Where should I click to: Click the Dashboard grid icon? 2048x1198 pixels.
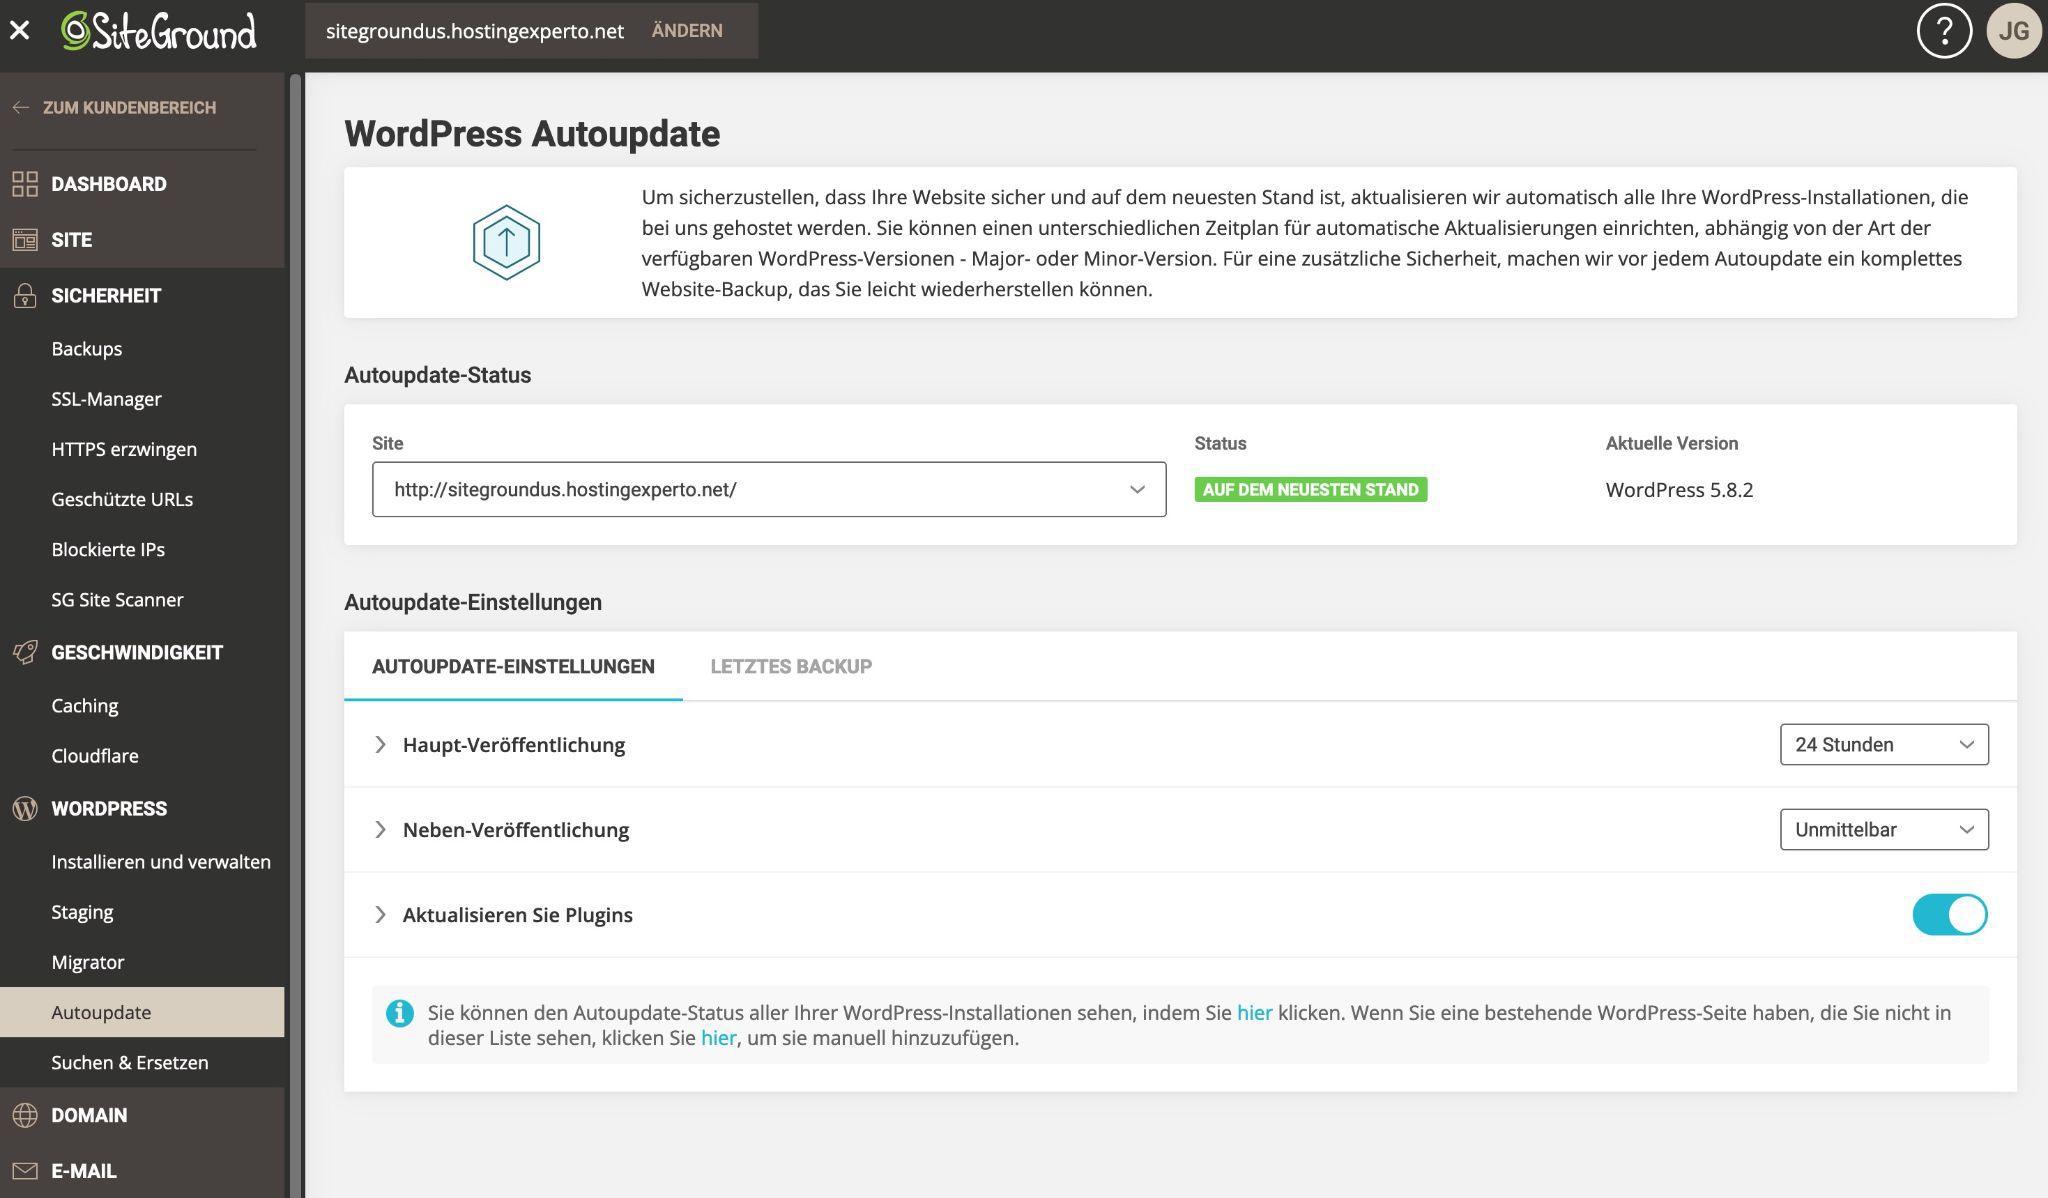tap(25, 184)
